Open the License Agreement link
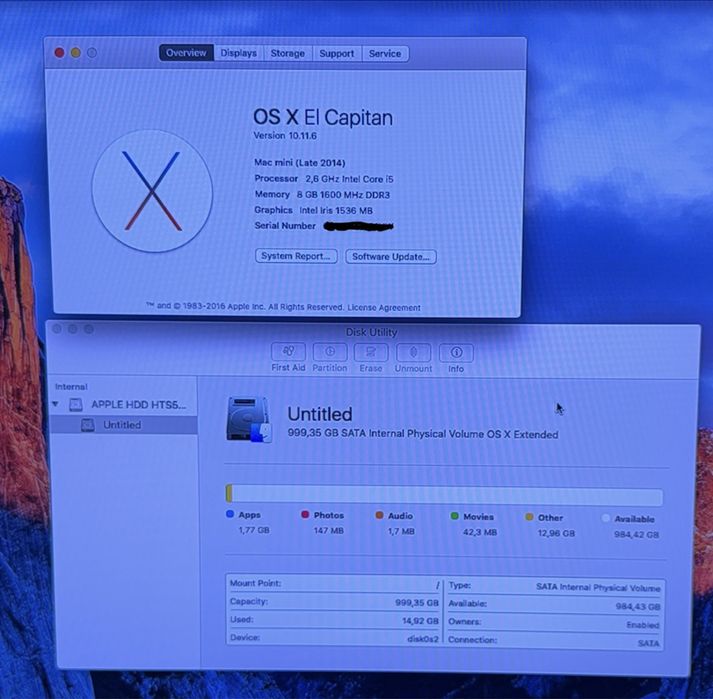Screen dimensions: 713x699 point(384,308)
